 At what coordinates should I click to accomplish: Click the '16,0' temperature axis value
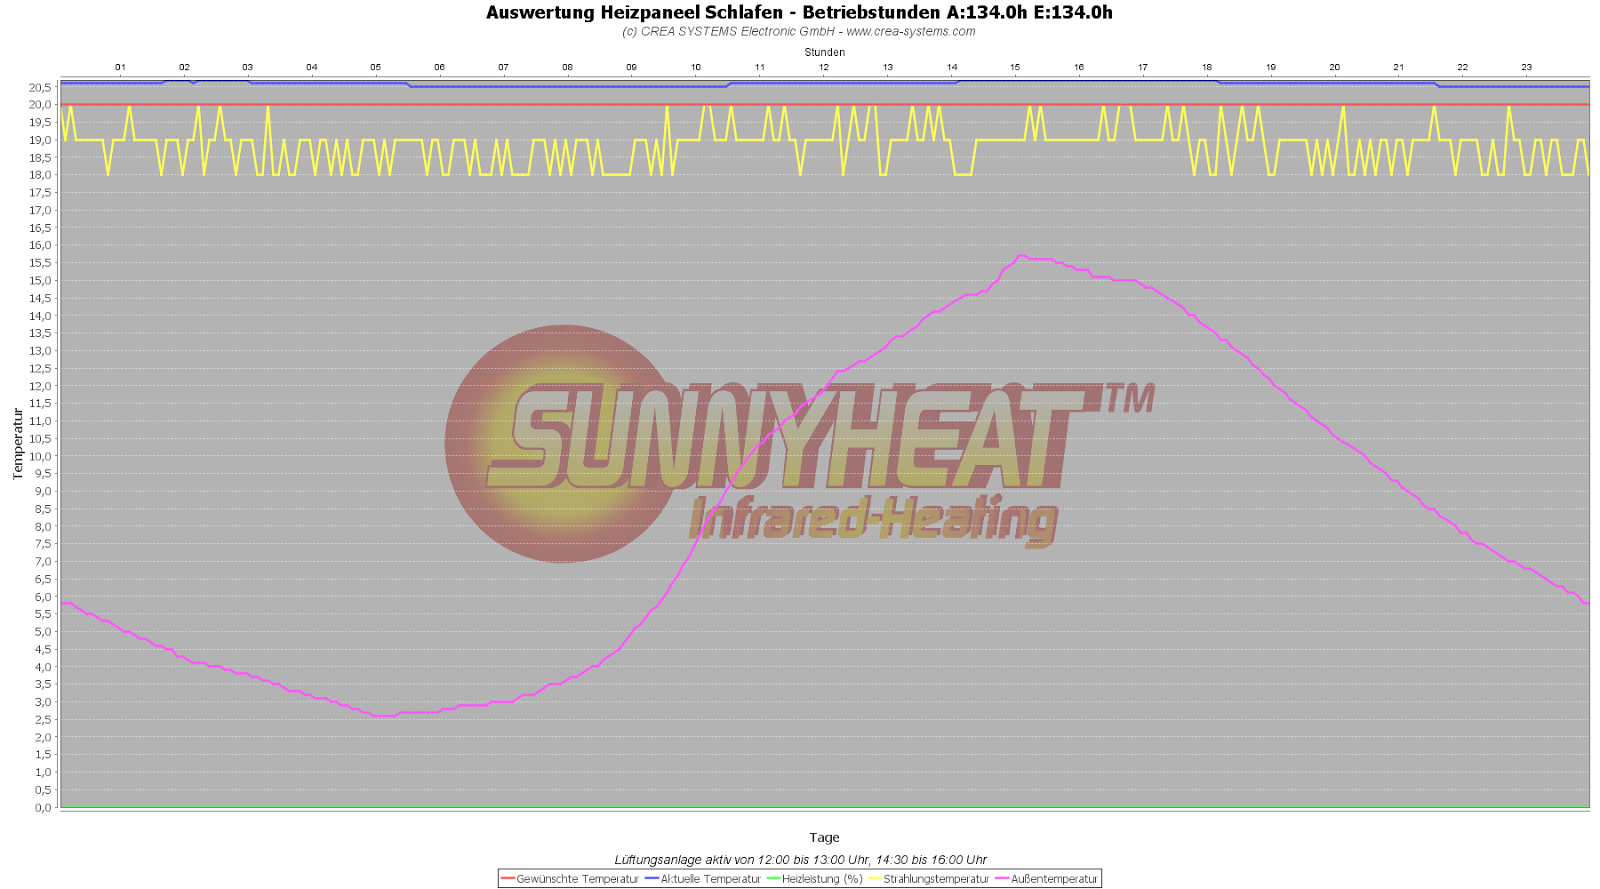click(x=40, y=245)
